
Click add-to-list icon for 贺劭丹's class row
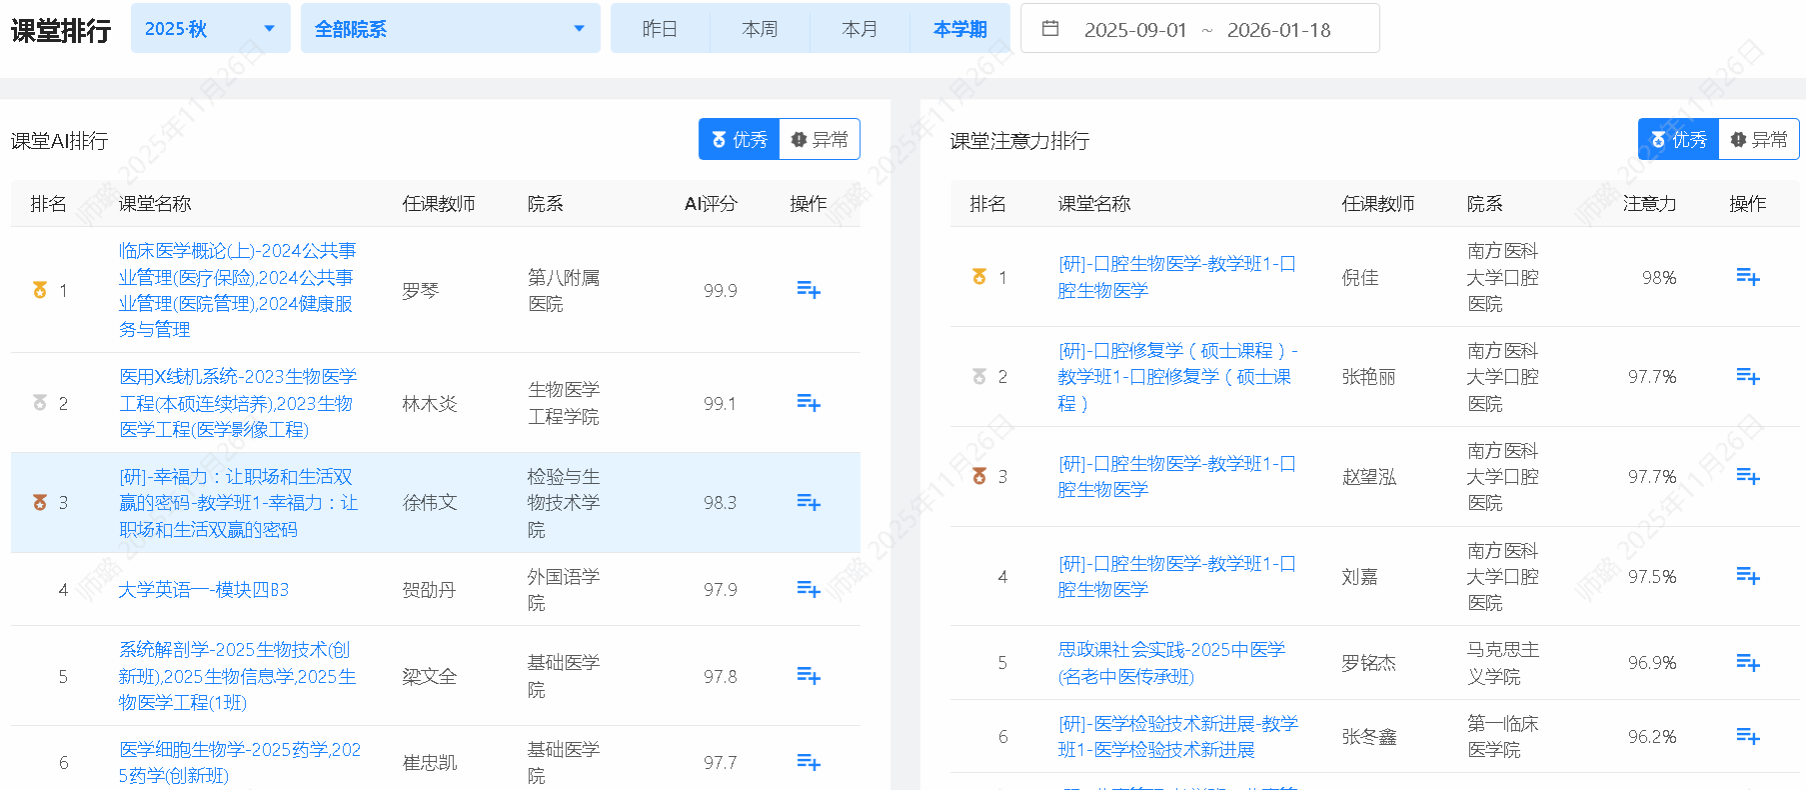point(808,589)
